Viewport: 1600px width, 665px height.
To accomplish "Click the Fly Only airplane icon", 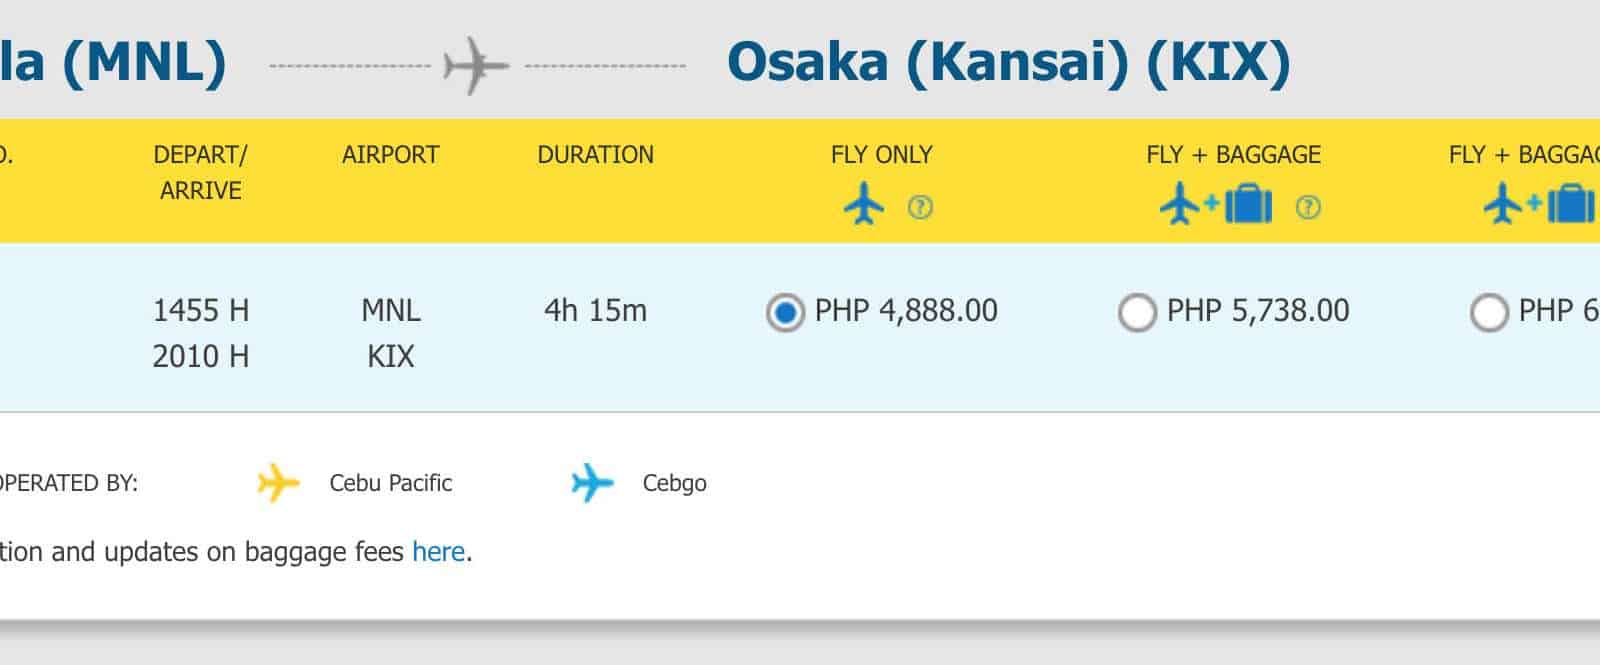I will 864,206.
